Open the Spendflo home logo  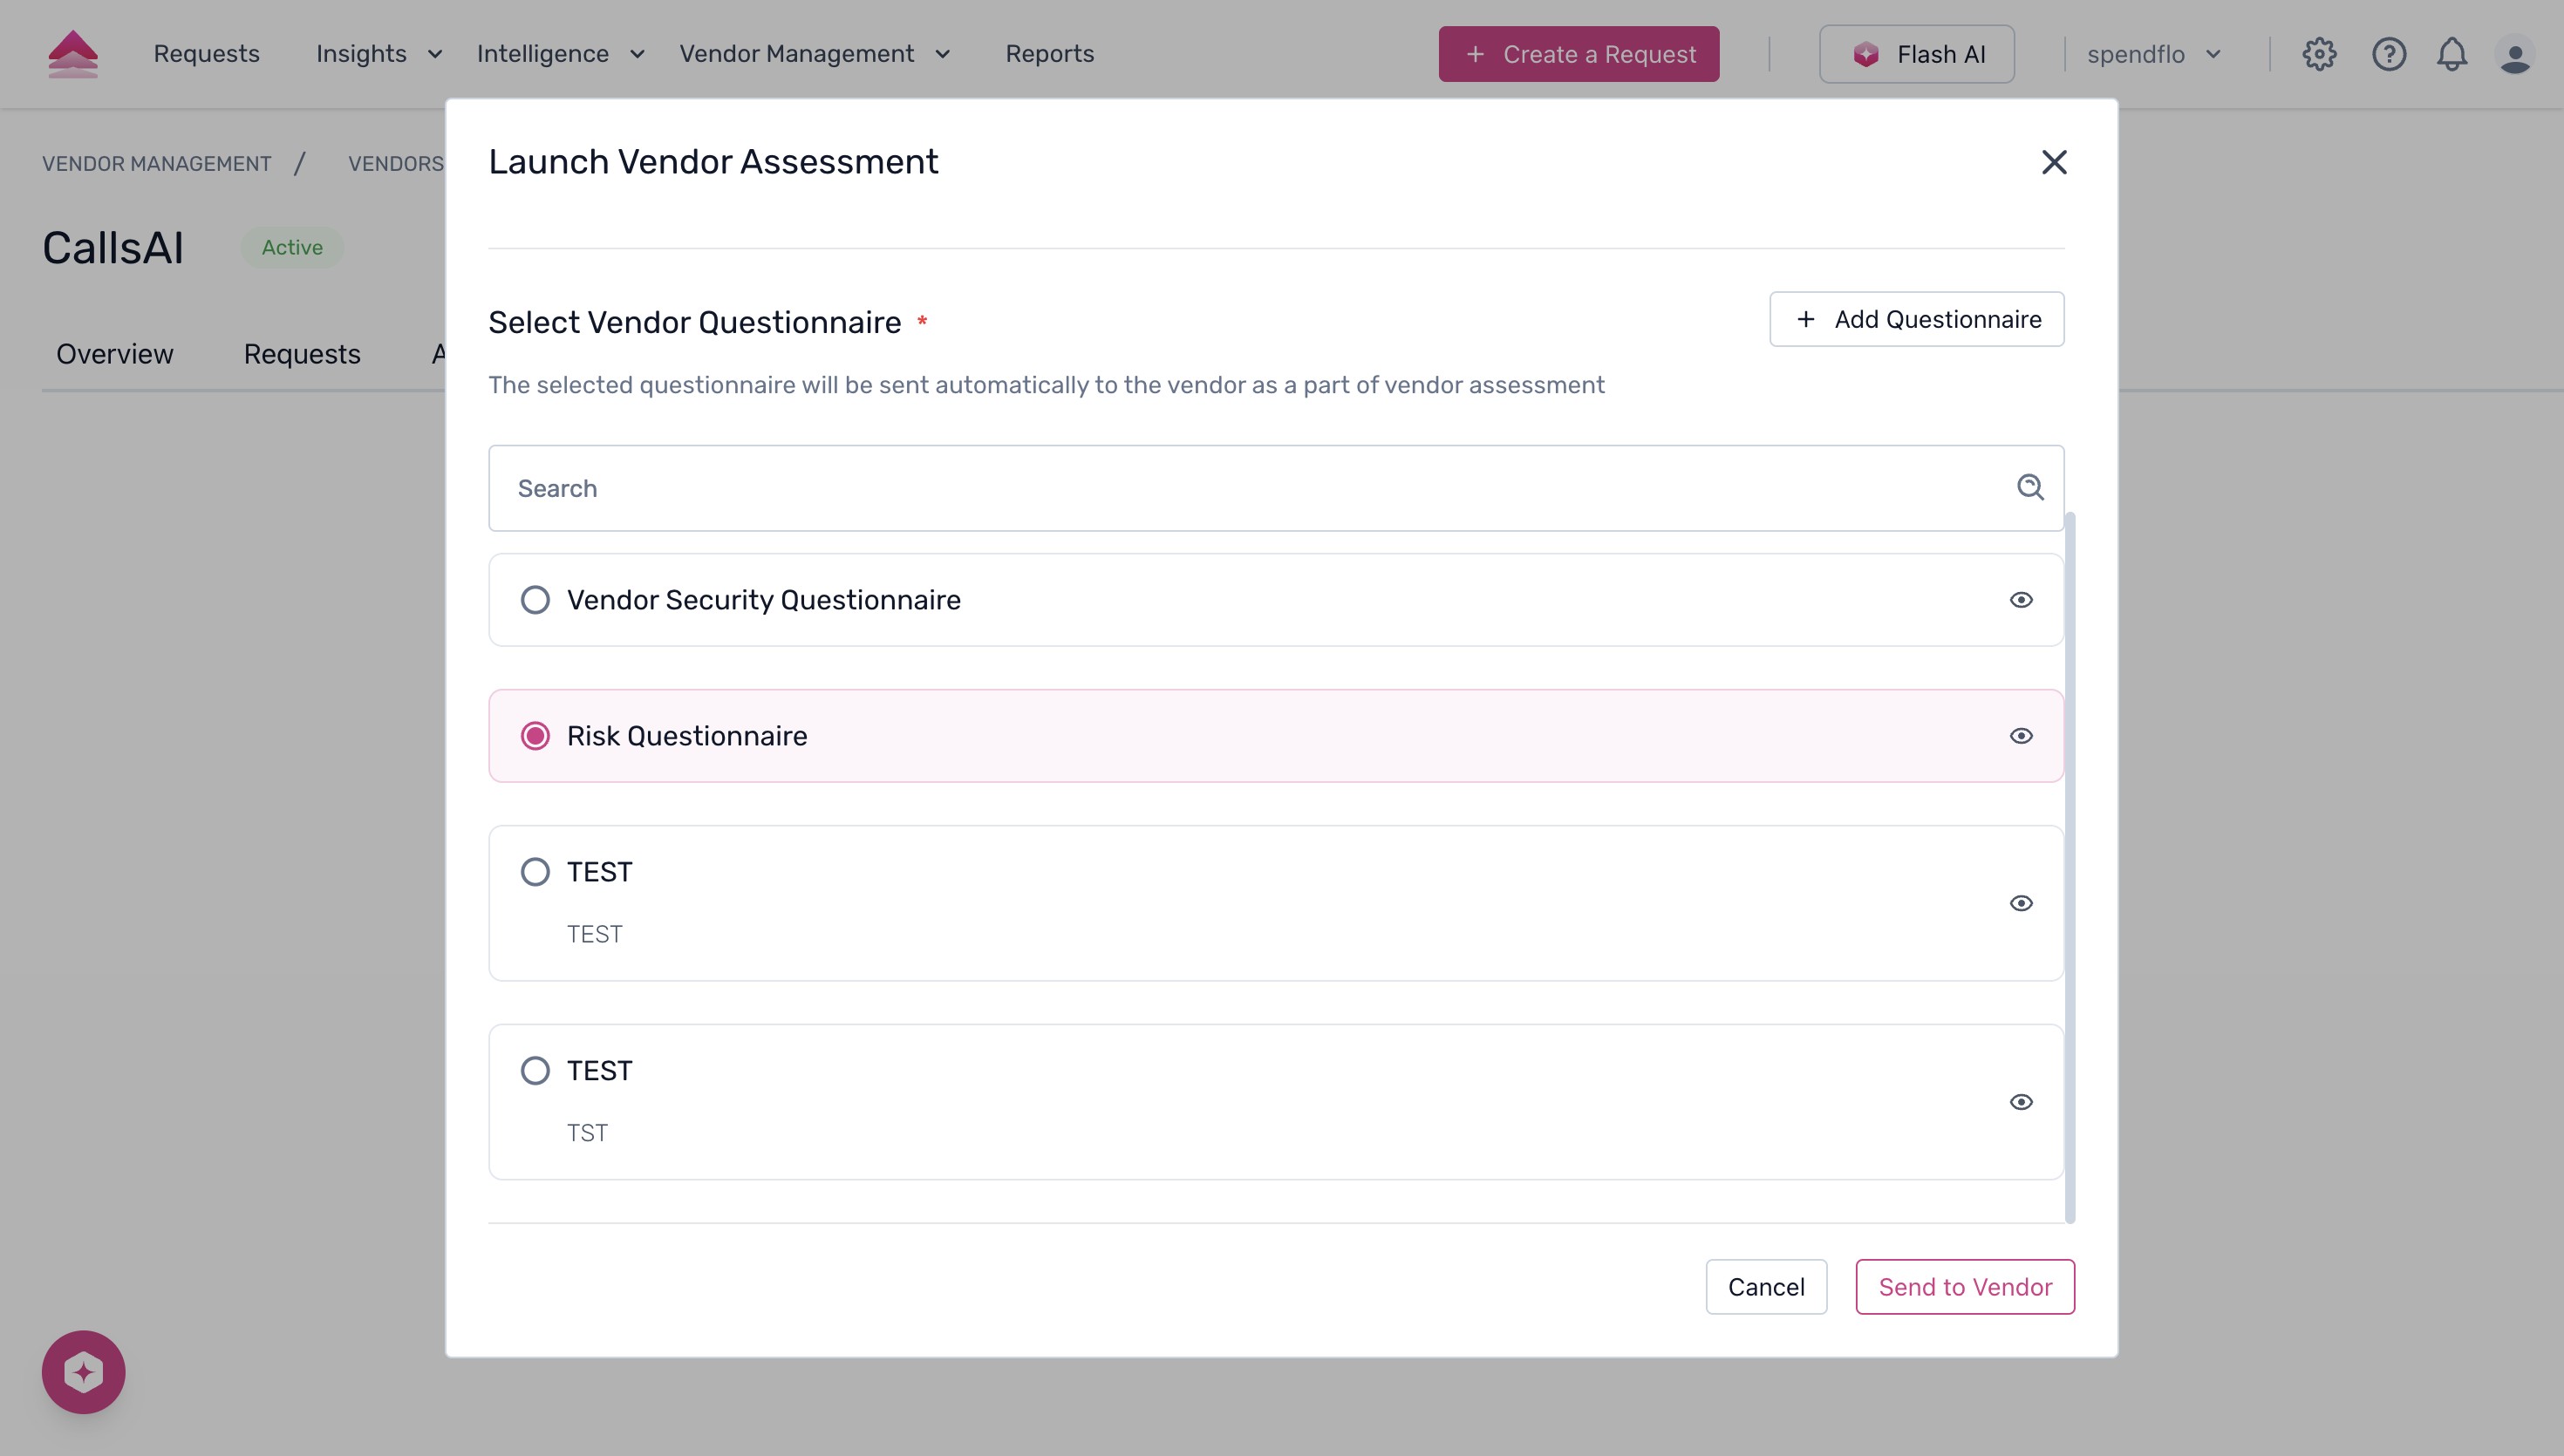click(74, 53)
